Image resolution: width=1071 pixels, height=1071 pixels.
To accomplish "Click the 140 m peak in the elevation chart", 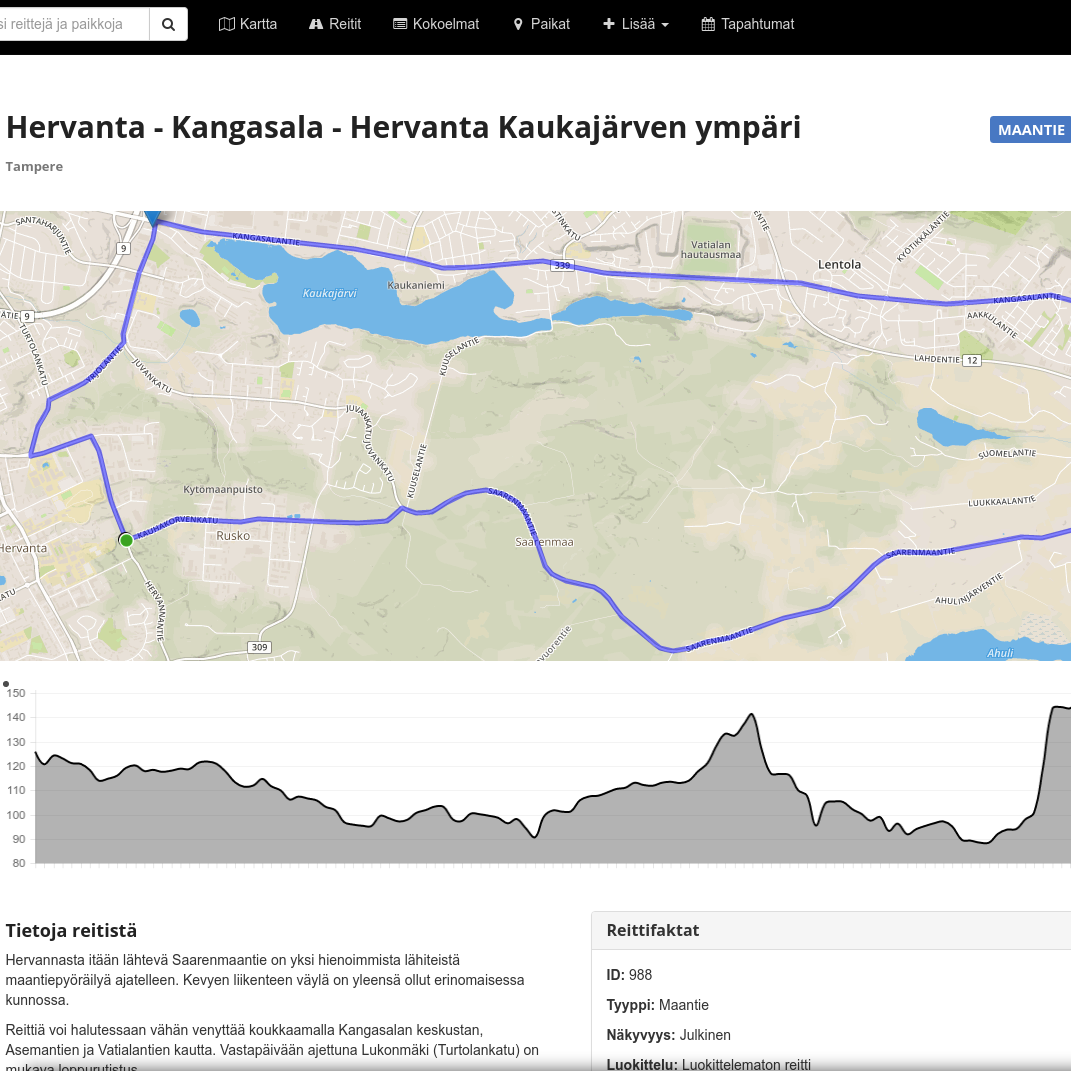I will (751, 716).
